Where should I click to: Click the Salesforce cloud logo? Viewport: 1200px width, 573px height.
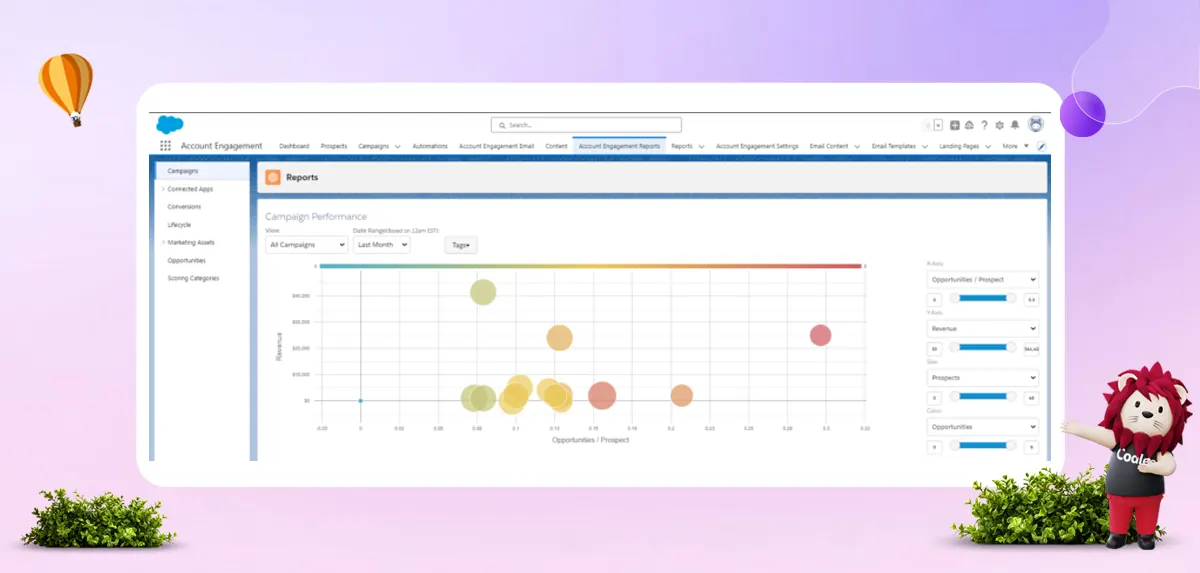[x=170, y=125]
